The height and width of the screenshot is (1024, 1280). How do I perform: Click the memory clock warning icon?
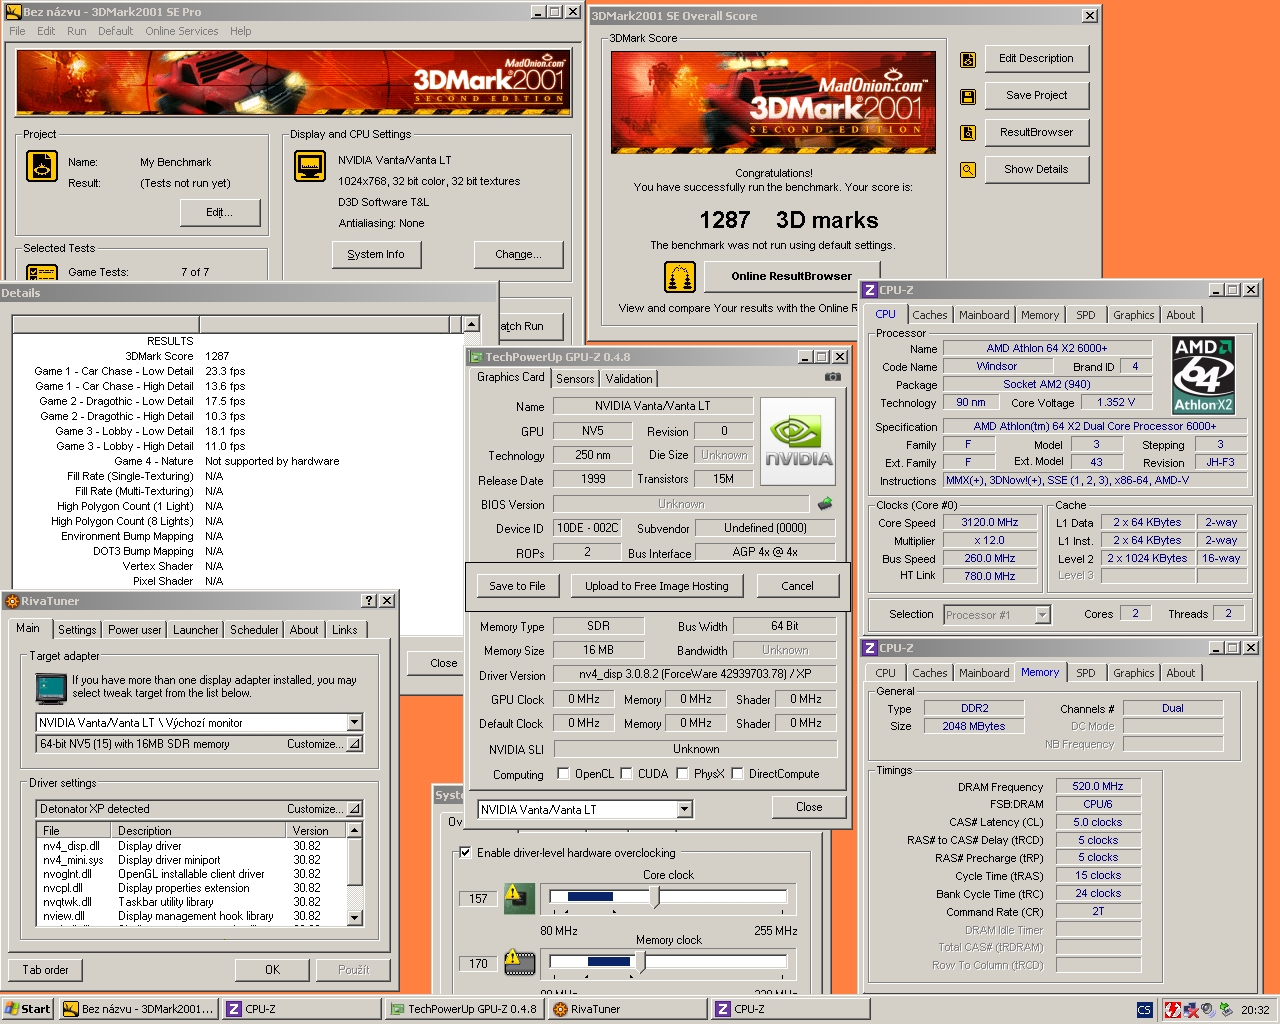click(x=519, y=963)
